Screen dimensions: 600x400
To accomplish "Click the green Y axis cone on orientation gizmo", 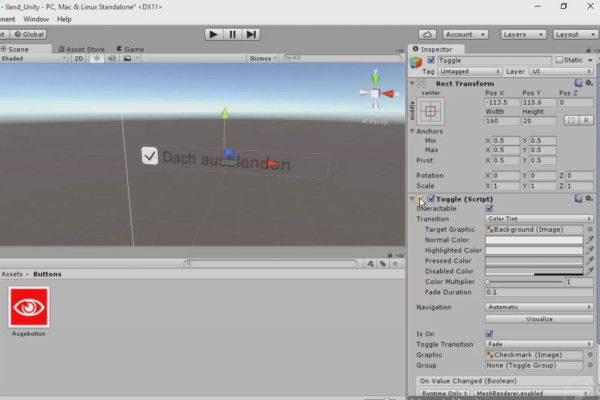I will coord(375,80).
